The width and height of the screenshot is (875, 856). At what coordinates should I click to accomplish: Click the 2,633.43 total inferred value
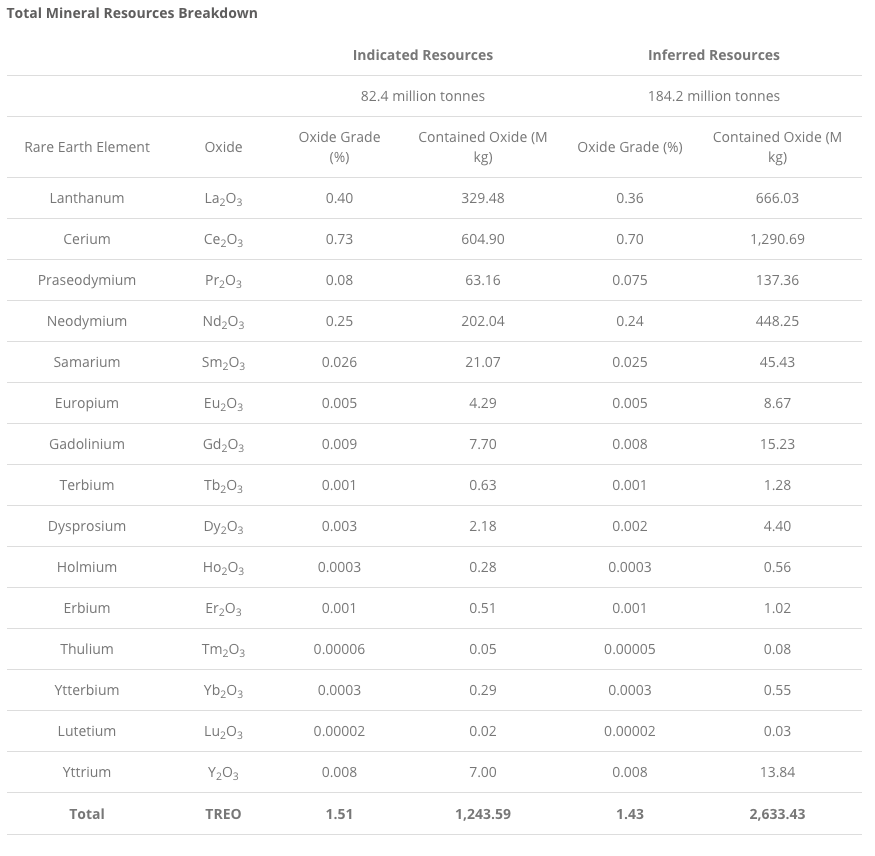pyautogui.click(x=776, y=814)
